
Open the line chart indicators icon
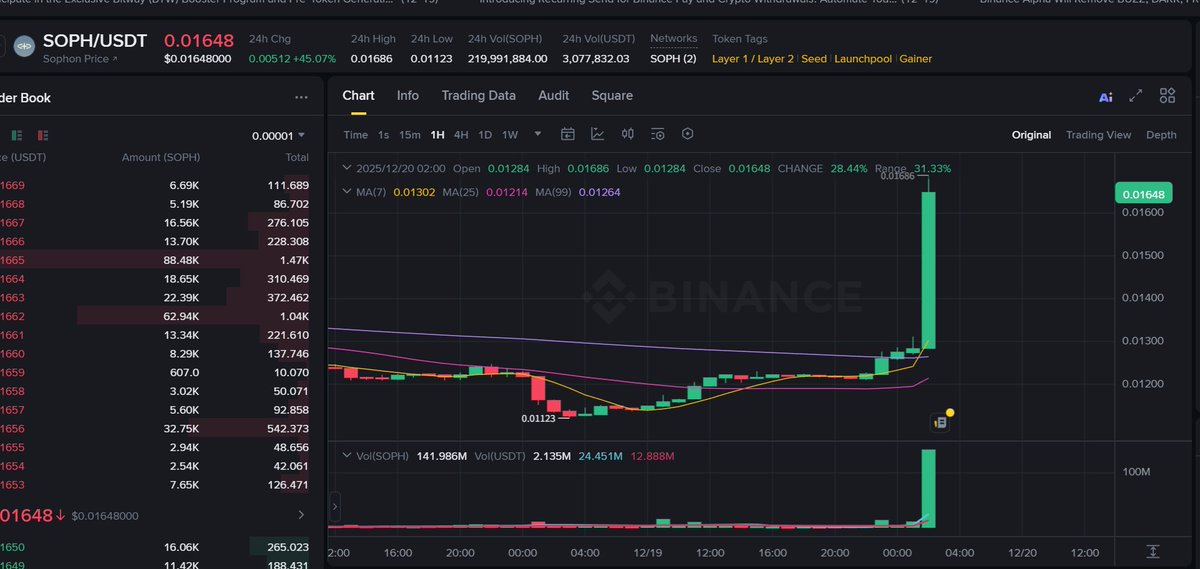click(598, 134)
